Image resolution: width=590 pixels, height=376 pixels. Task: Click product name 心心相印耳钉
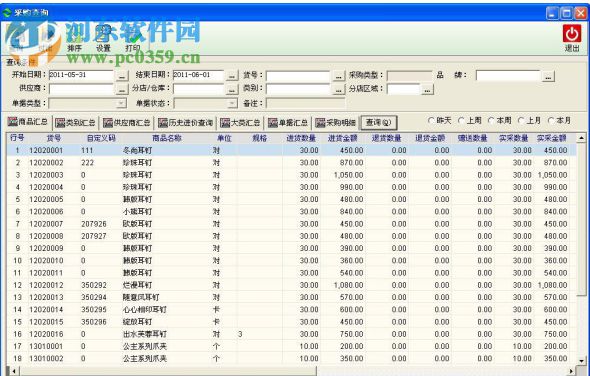144,310
